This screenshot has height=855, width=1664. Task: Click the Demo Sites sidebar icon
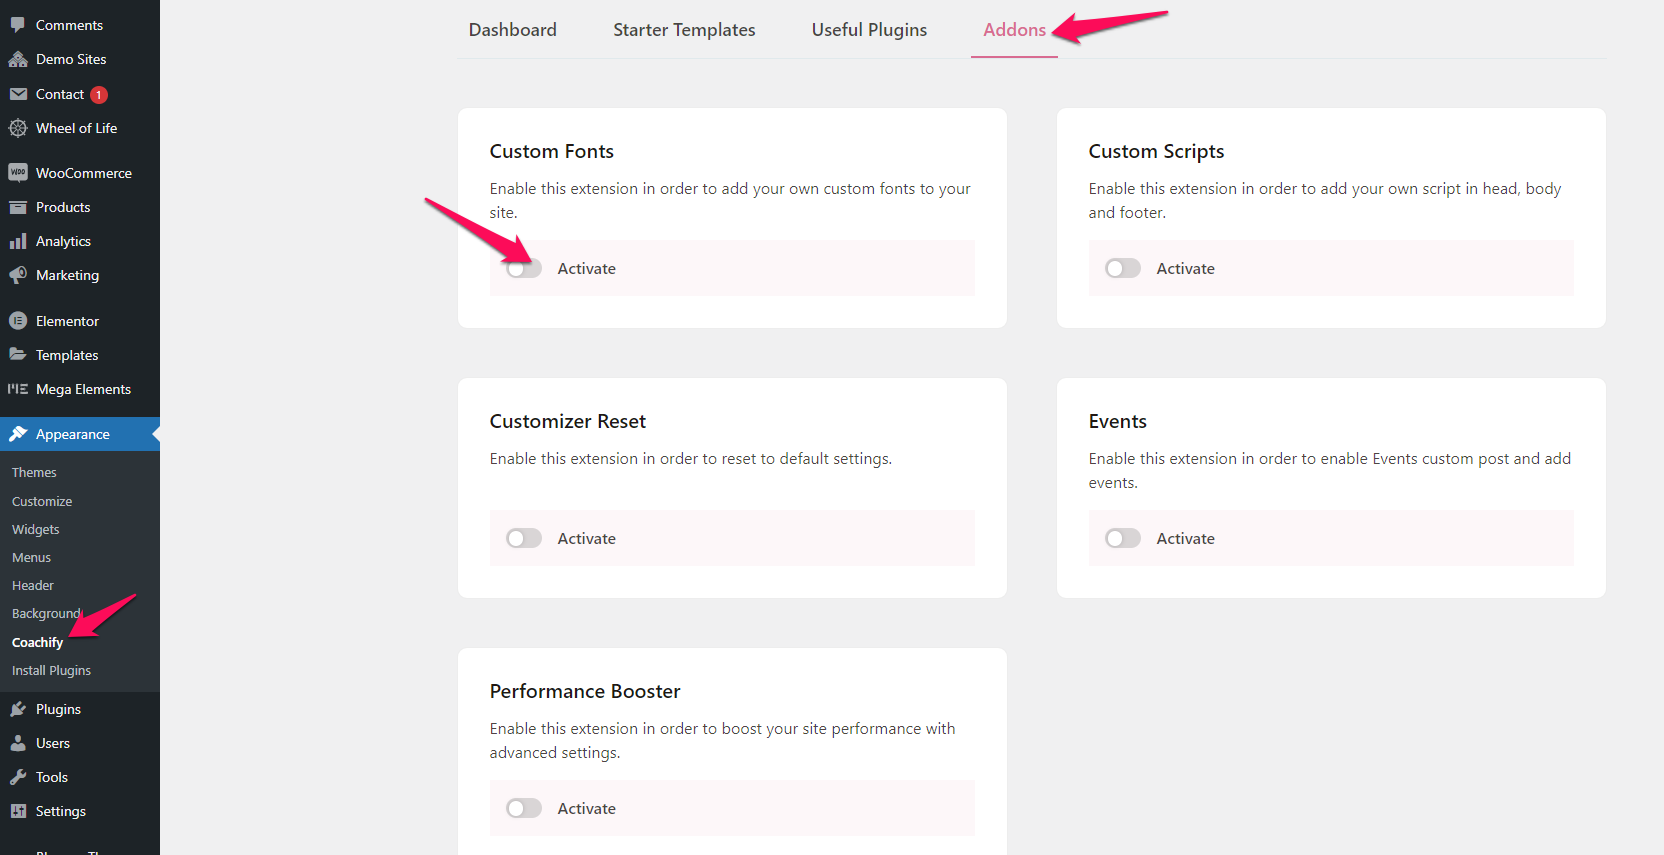click(x=18, y=59)
